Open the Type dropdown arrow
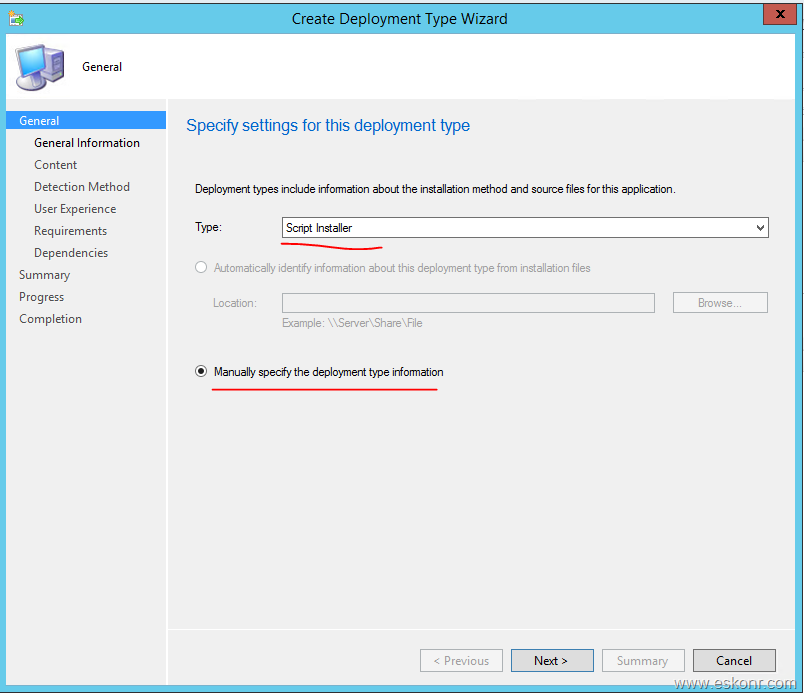 tap(760, 228)
